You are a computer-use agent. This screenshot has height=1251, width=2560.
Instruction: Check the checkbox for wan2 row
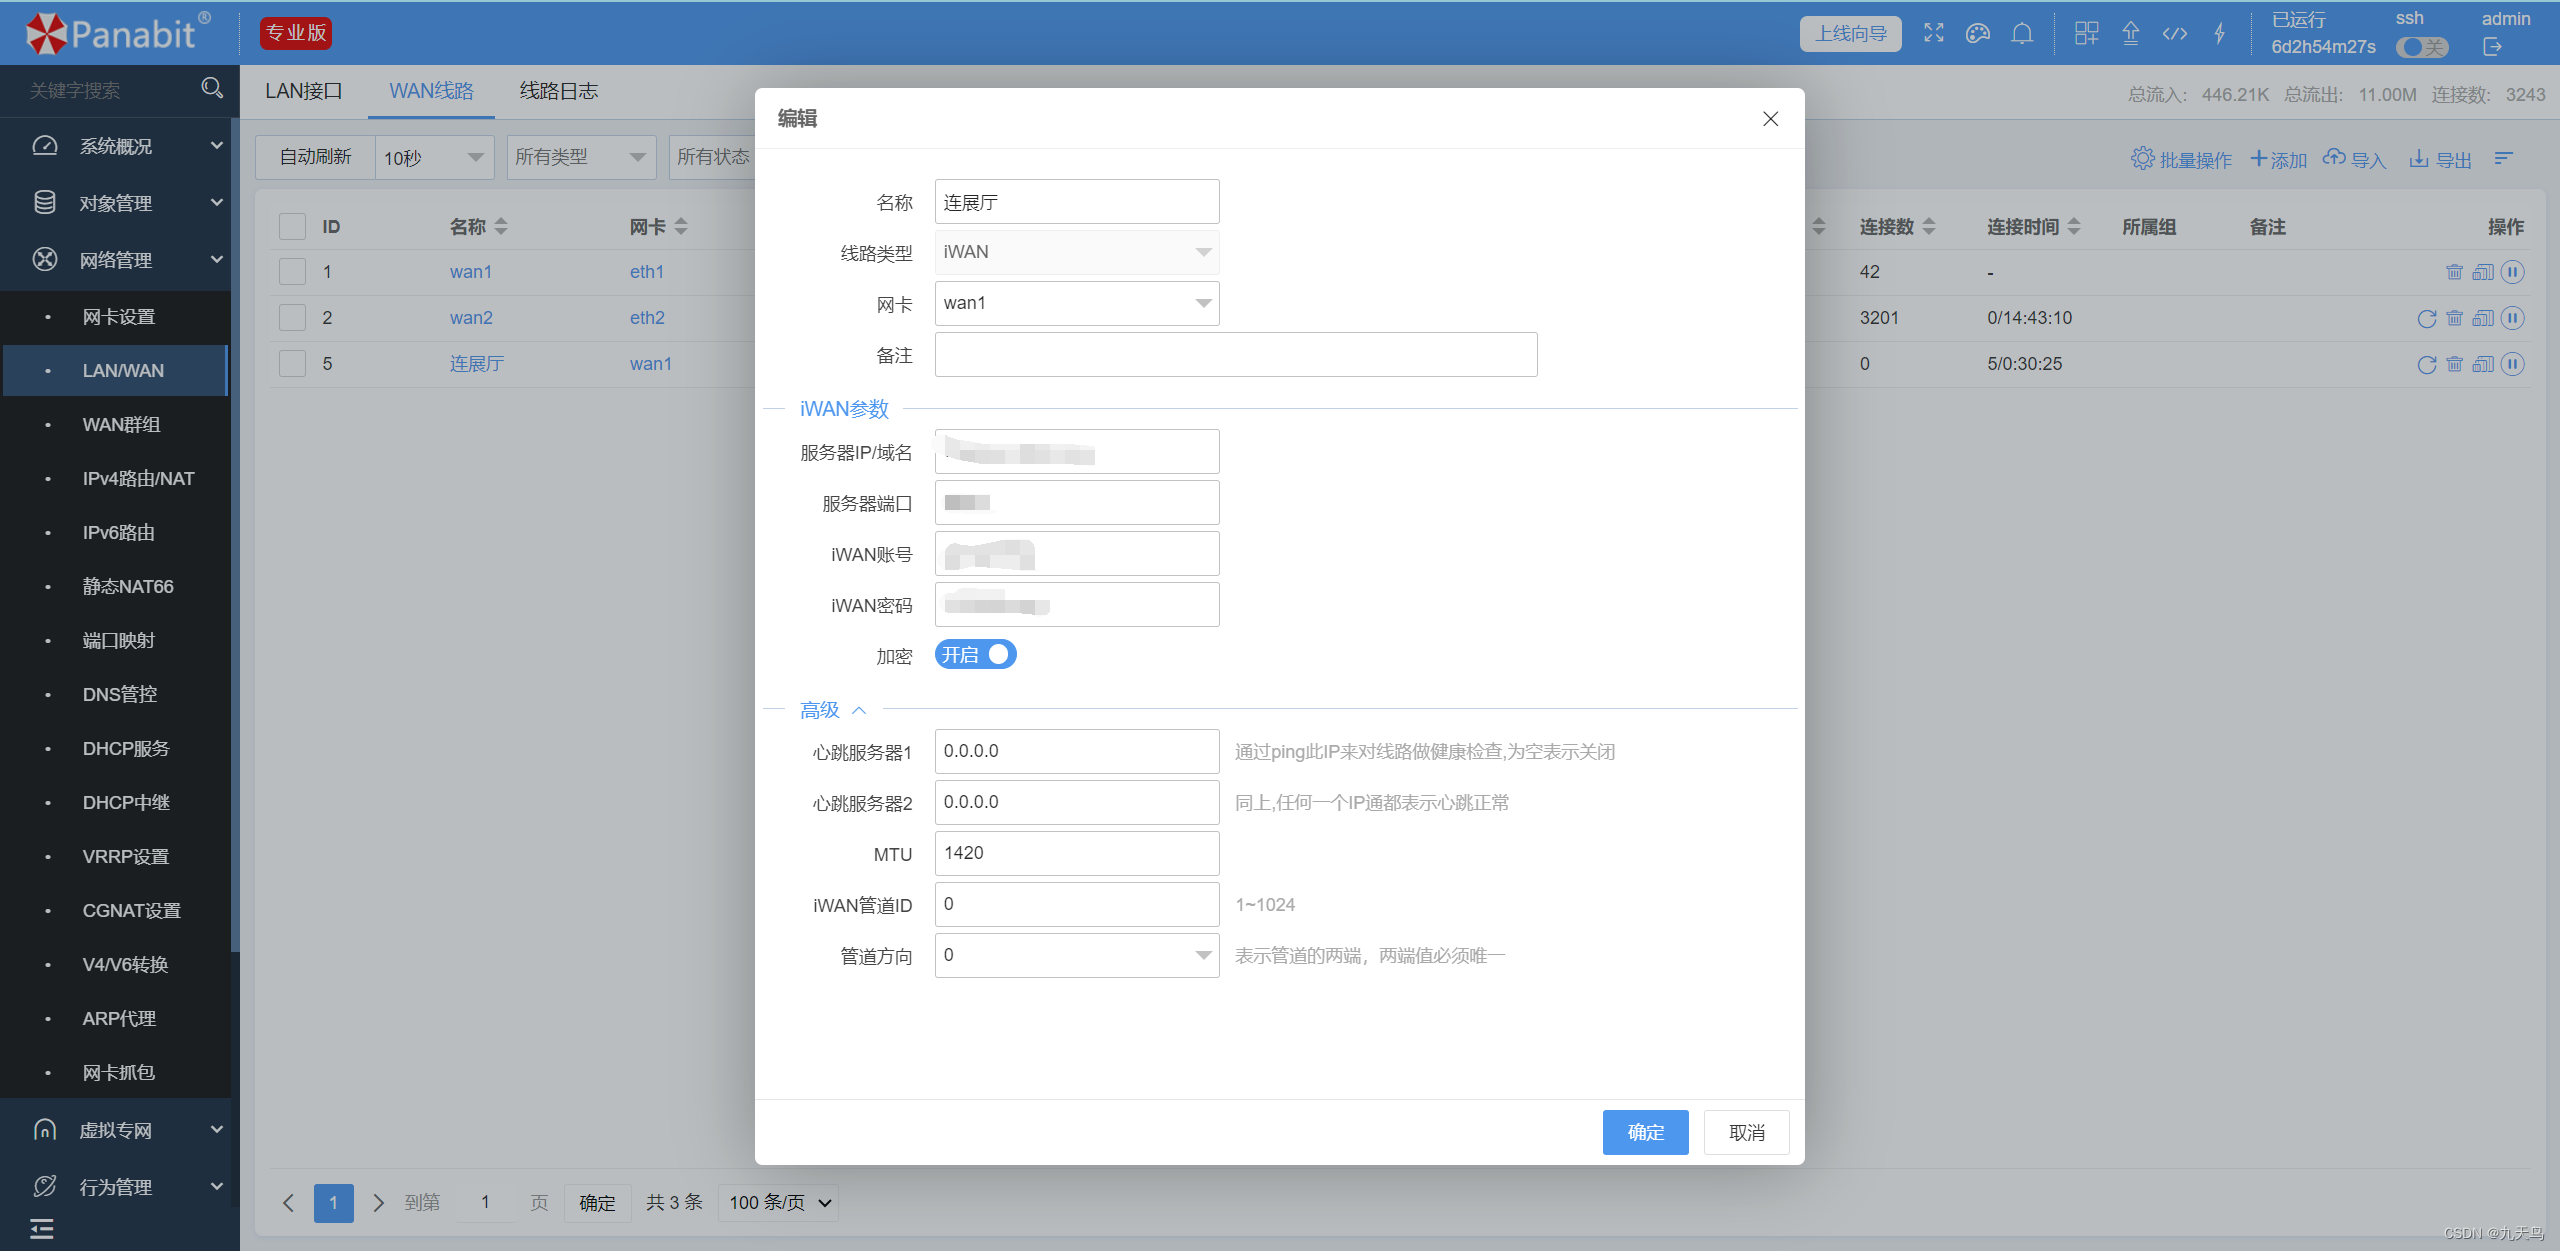click(292, 318)
